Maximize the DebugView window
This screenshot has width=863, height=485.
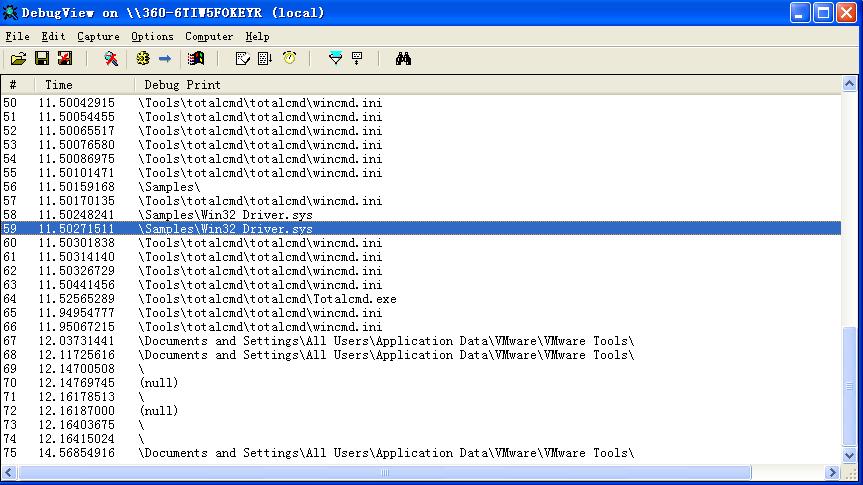[823, 12]
